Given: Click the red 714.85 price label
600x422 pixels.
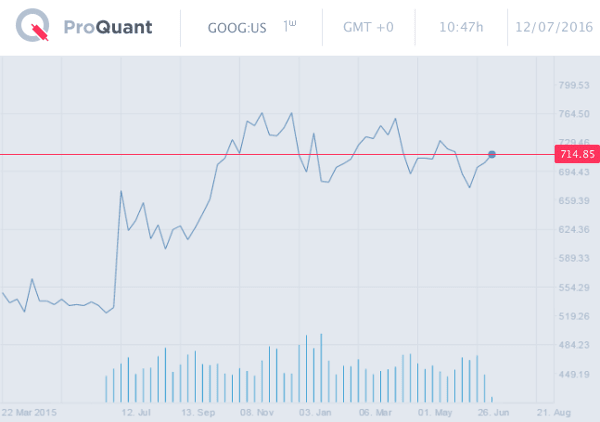Looking at the screenshot, I should click(x=577, y=154).
